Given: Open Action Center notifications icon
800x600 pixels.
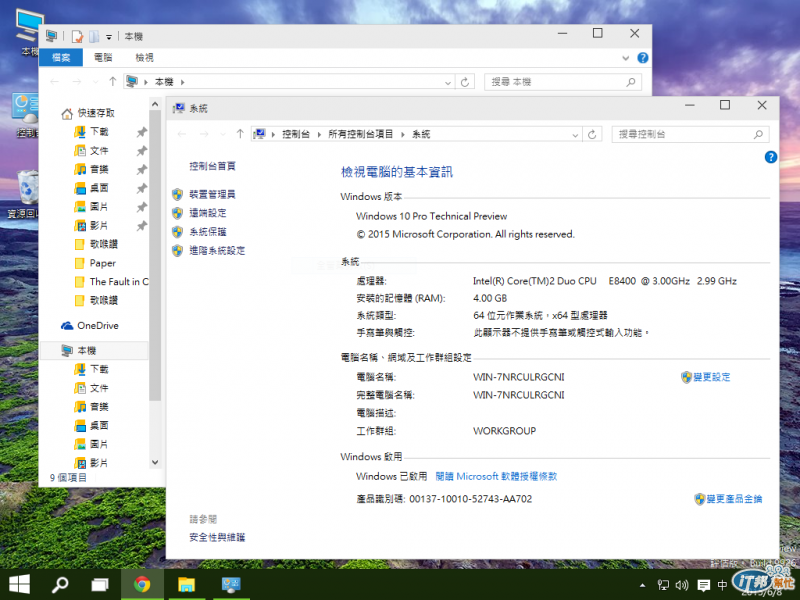Looking at the screenshot, I should pos(704,585).
